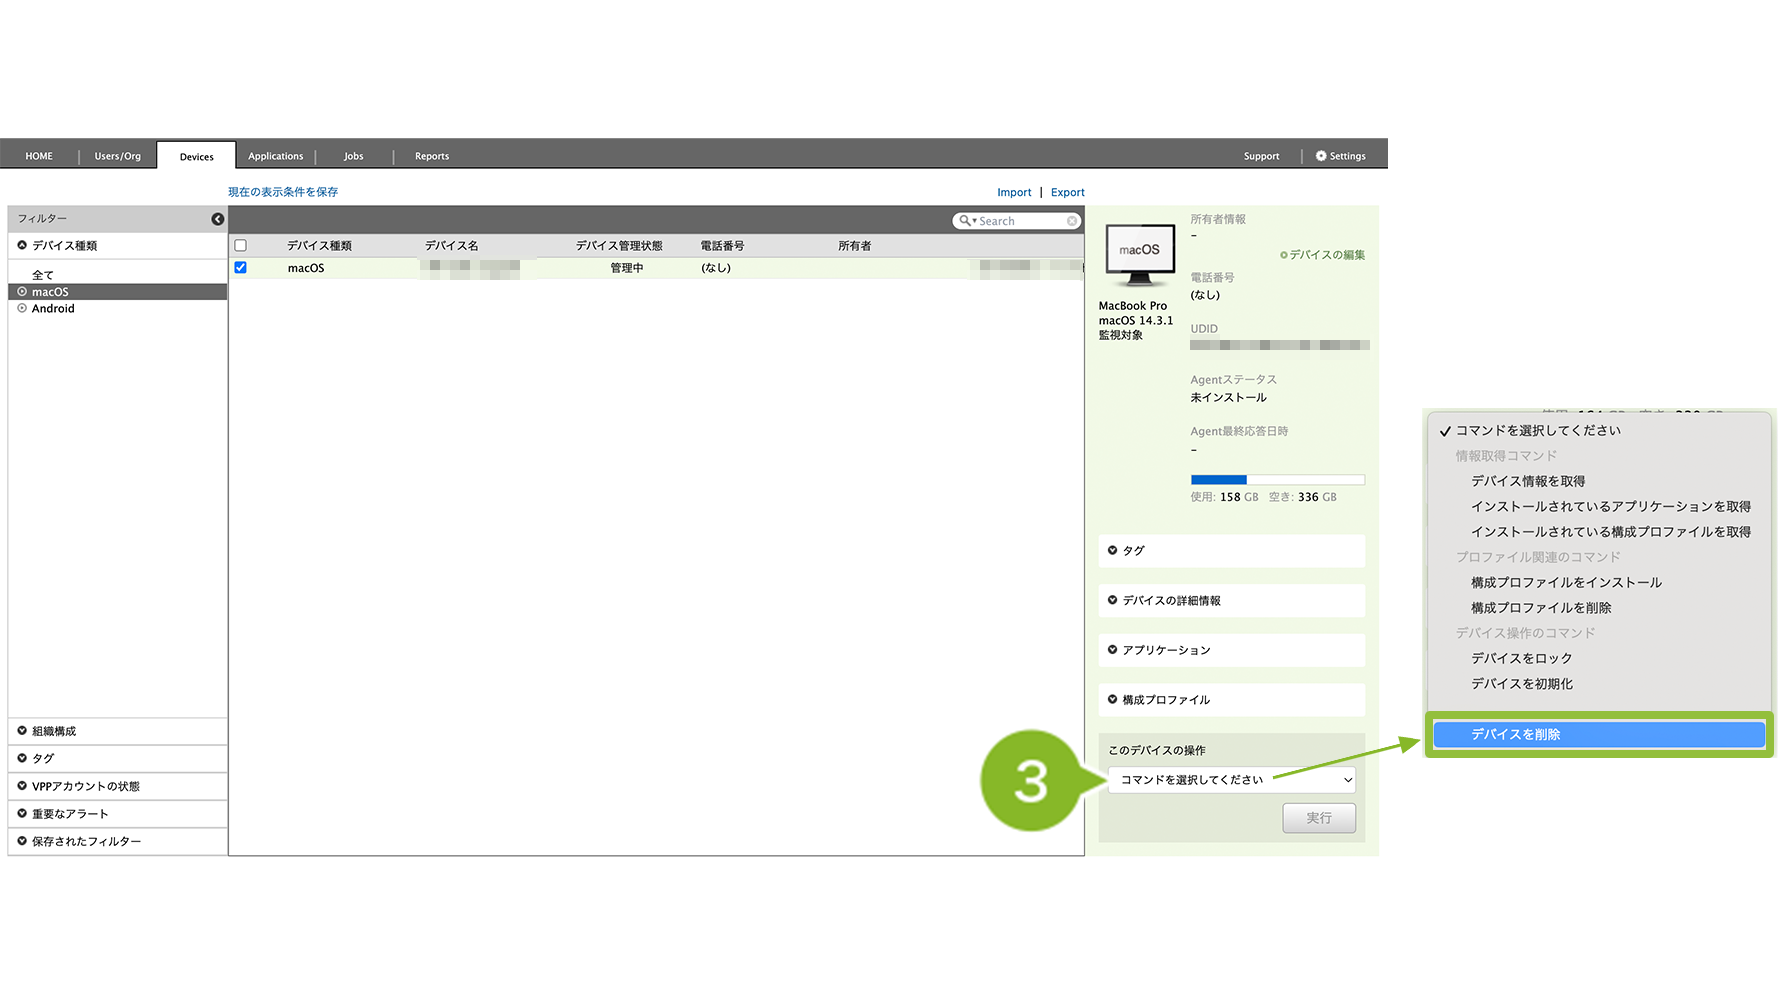
Task: Uncheck the macOS device row checkbox
Action: click(240, 268)
